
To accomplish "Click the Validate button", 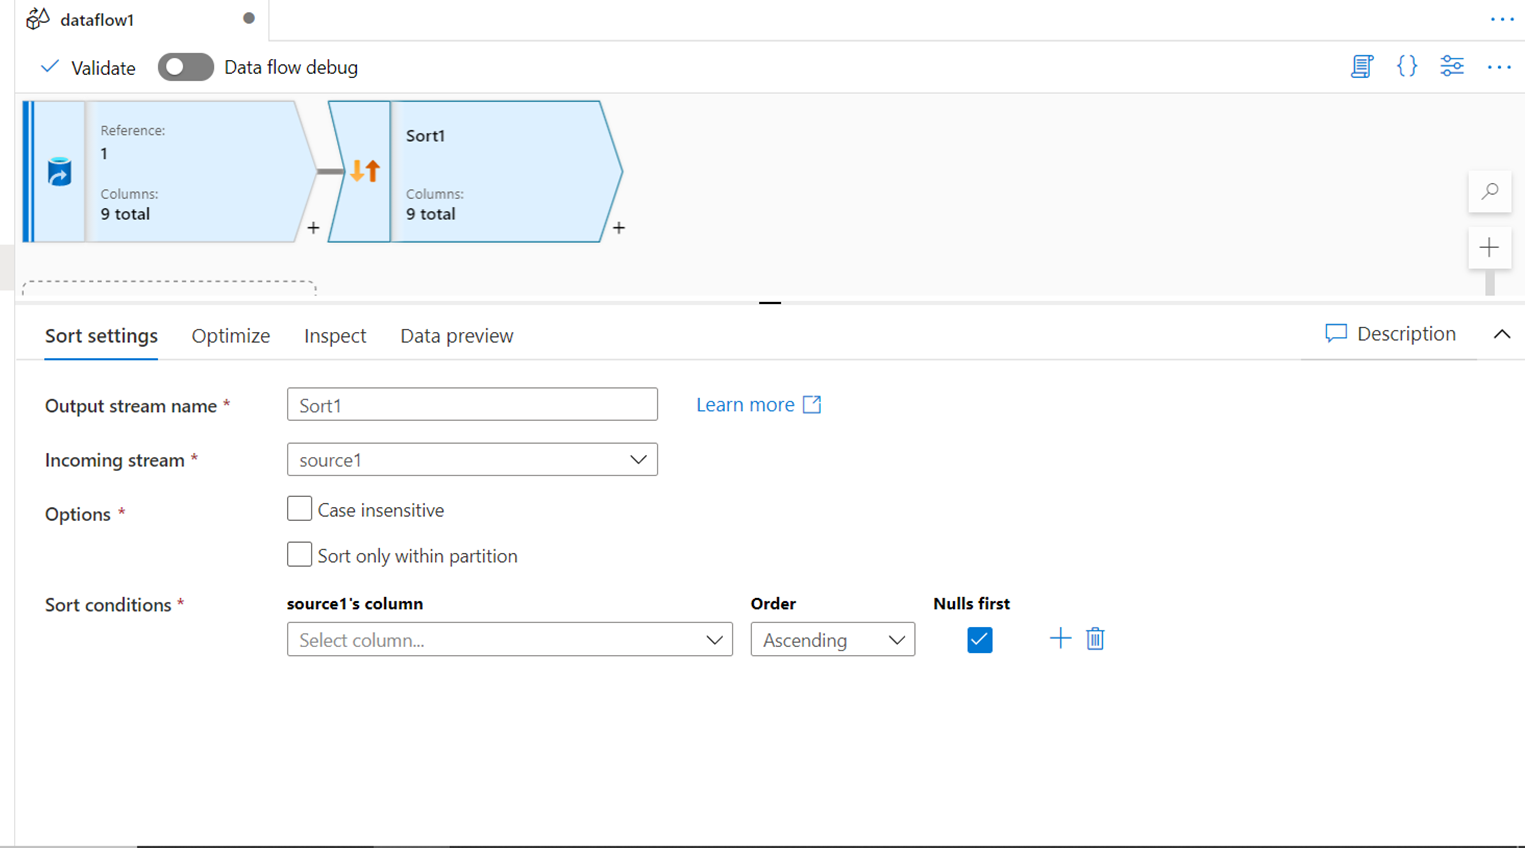I will (x=88, y=68).
